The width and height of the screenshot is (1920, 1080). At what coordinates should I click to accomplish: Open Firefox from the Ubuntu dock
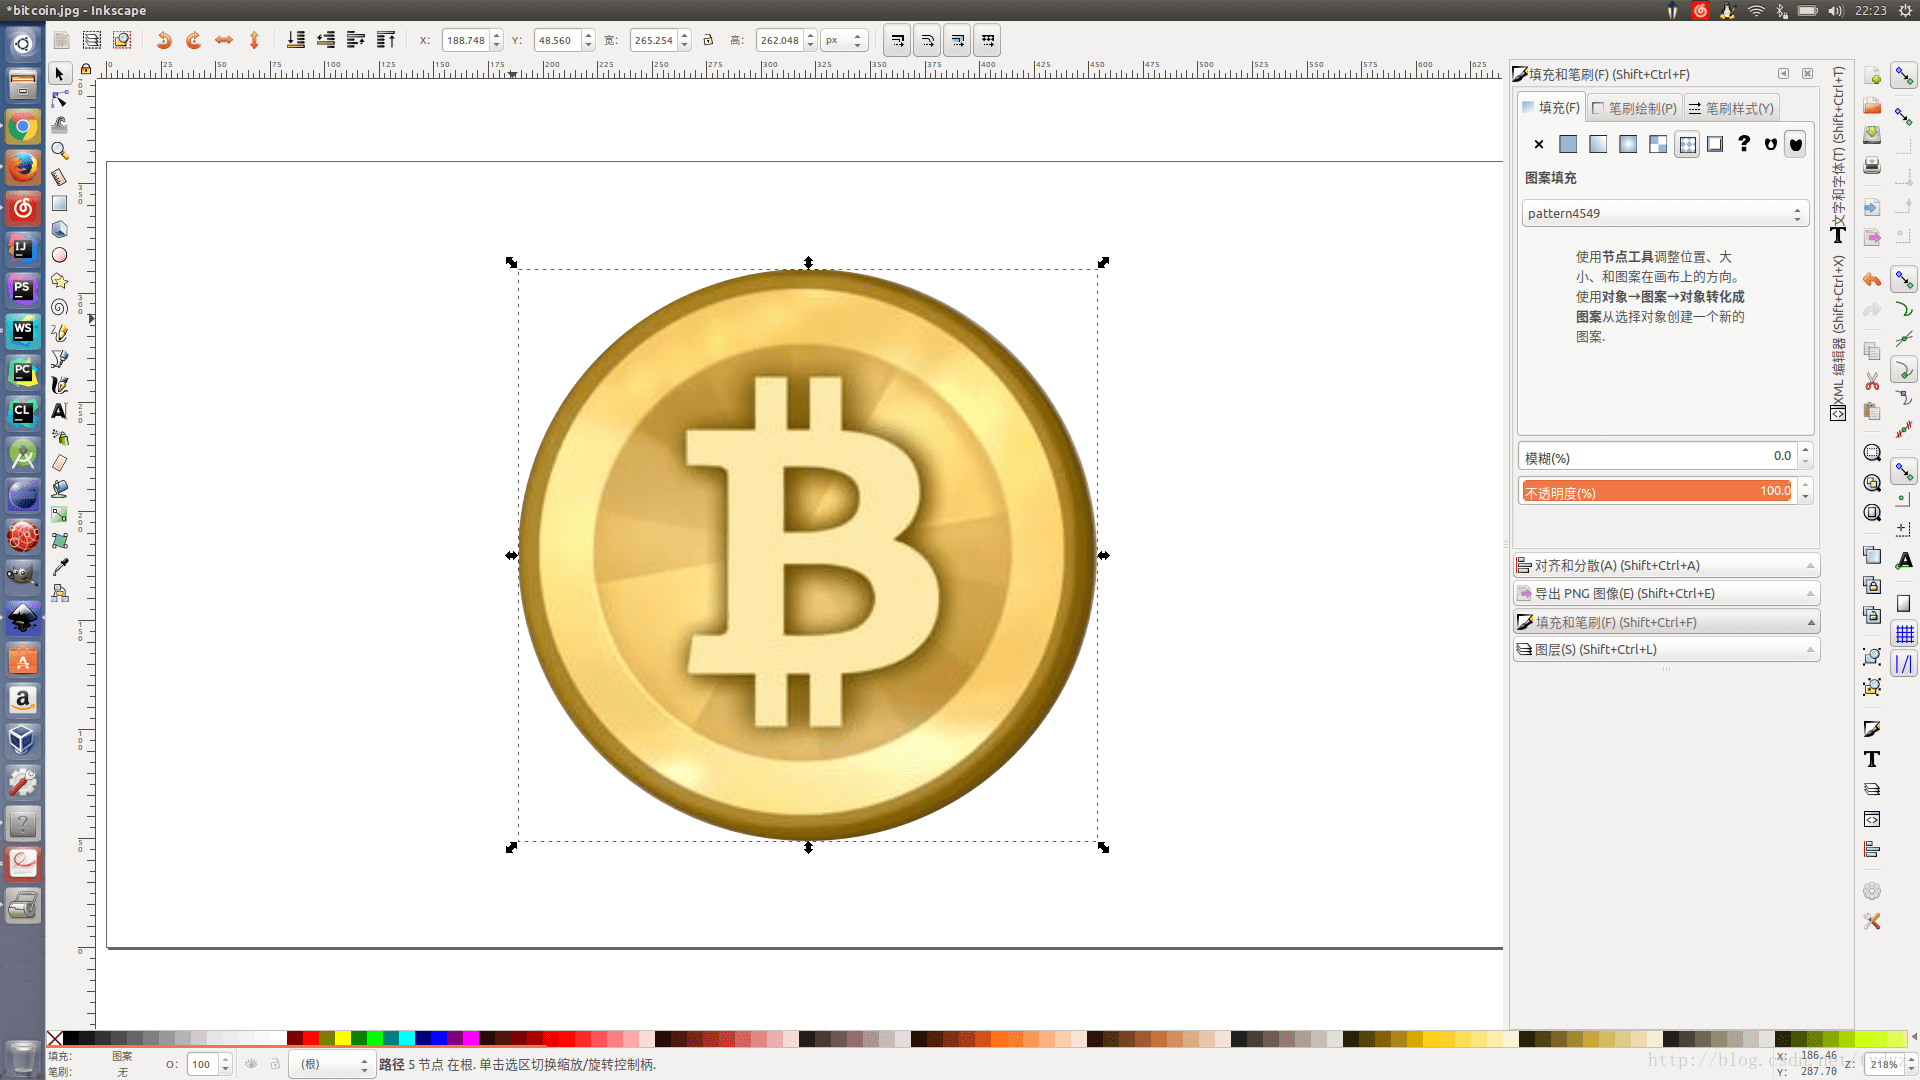click(x=23, y=167)
